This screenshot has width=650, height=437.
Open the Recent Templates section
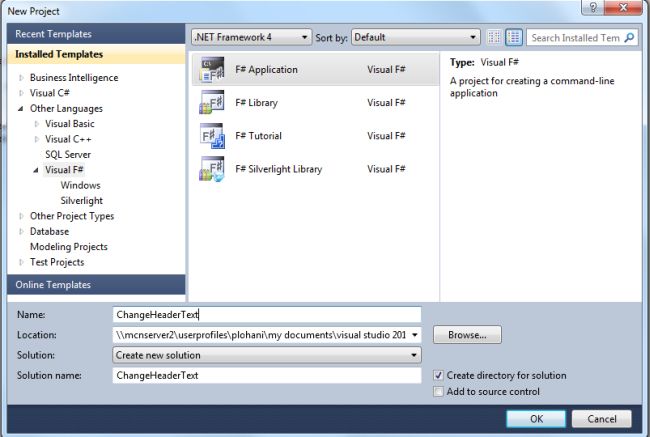96,34
